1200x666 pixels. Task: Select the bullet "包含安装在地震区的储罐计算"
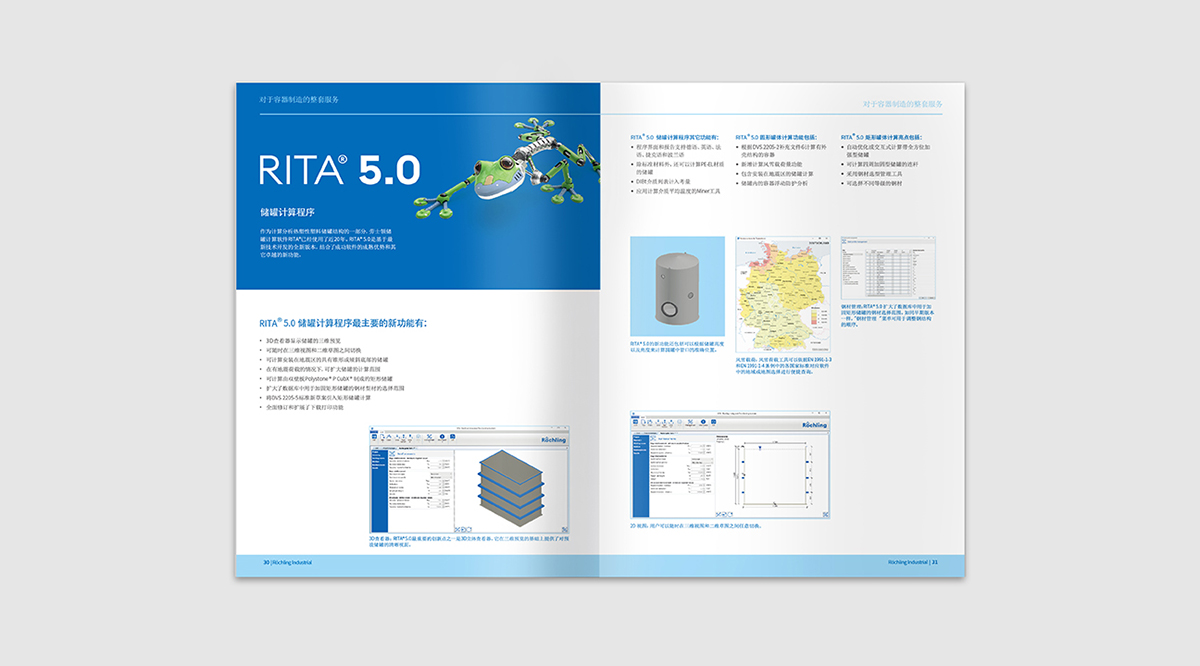coord(775,174)
